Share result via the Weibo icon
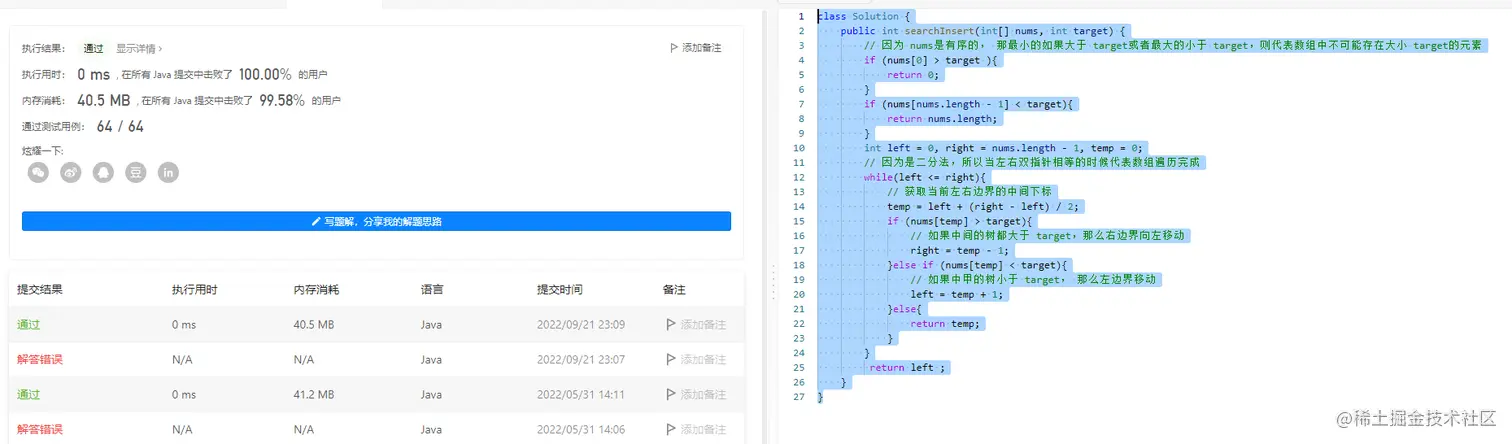This screenshot has width=1512, height=444. point(70,173)
